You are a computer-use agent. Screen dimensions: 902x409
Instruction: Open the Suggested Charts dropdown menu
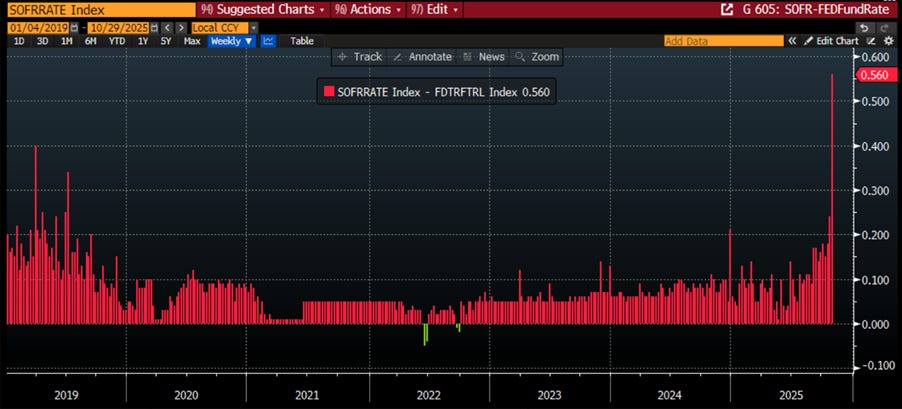coord(262,9)
